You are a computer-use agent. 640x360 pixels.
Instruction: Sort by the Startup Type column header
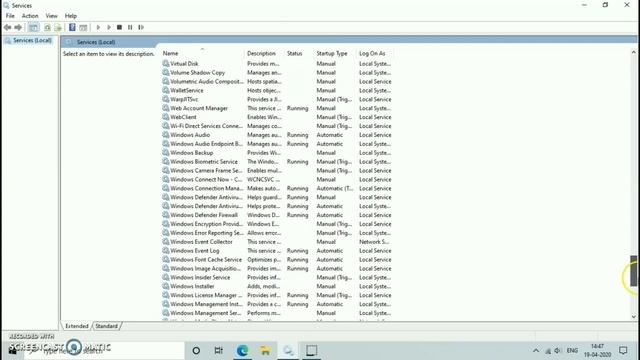(x=332, y=53)
